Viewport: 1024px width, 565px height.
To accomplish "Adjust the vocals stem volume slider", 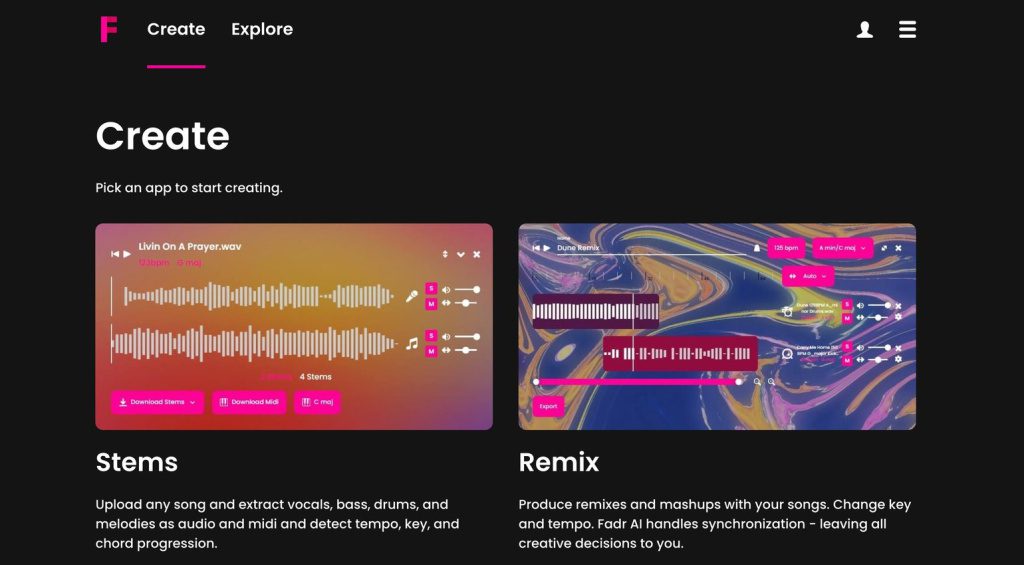I will coord(467,289).
